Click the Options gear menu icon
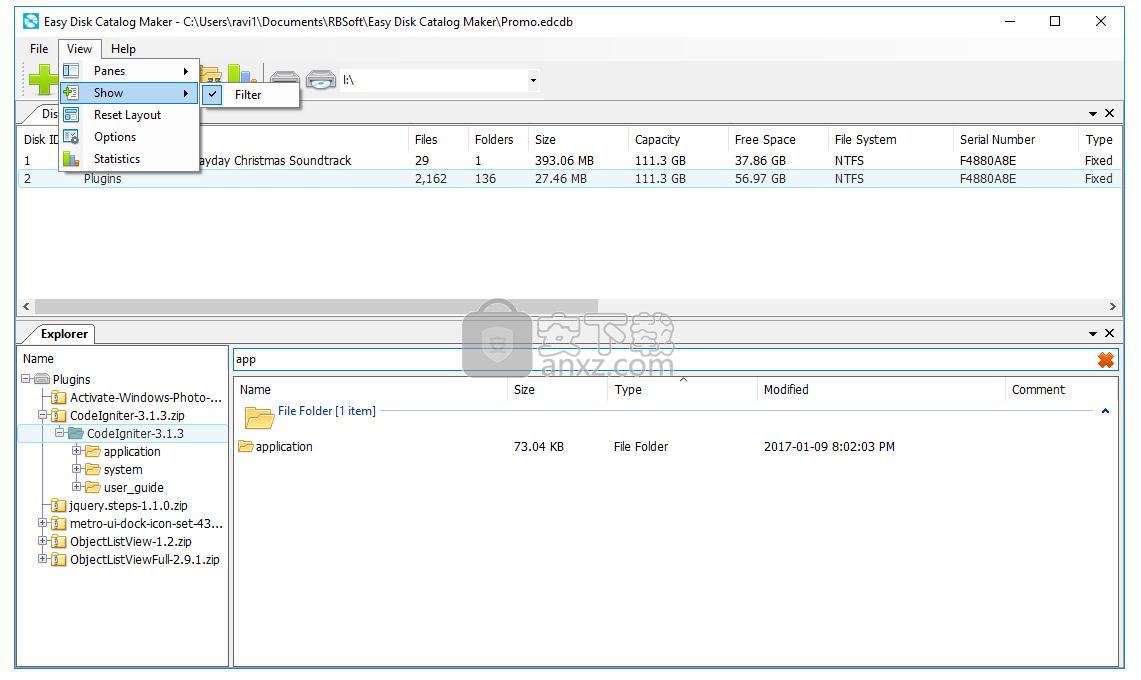Image resolution: width=1141 pixels, height=680 pixels. [x=71, y=136]
